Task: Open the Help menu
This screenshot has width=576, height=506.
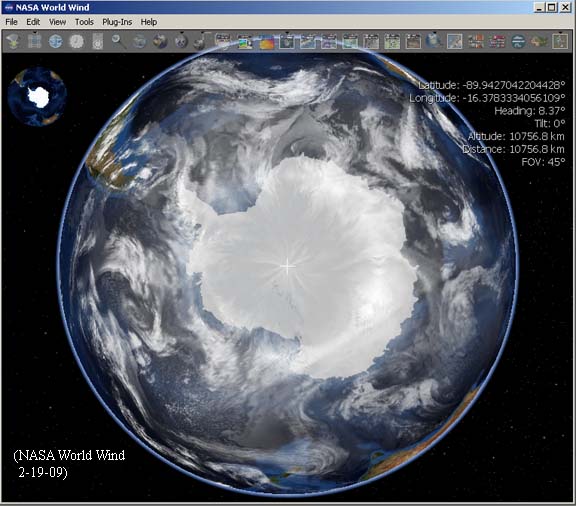Action: tap(149, 22)
